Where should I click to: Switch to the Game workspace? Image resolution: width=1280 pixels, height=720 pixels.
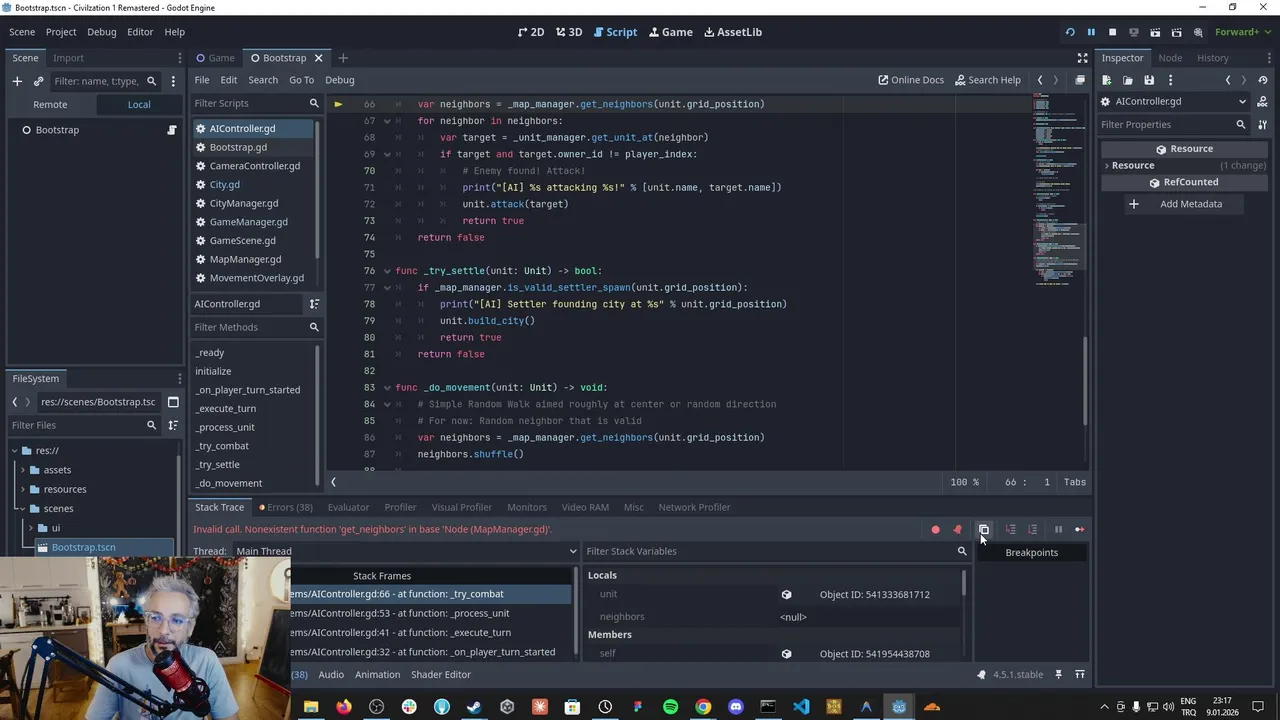pyautogui.click(x=670, y=32)
